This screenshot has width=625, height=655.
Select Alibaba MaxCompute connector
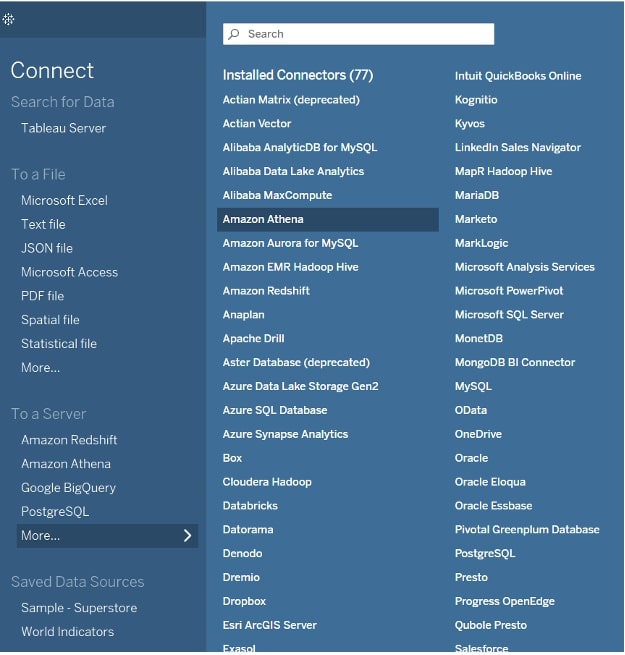pos(277,195)
